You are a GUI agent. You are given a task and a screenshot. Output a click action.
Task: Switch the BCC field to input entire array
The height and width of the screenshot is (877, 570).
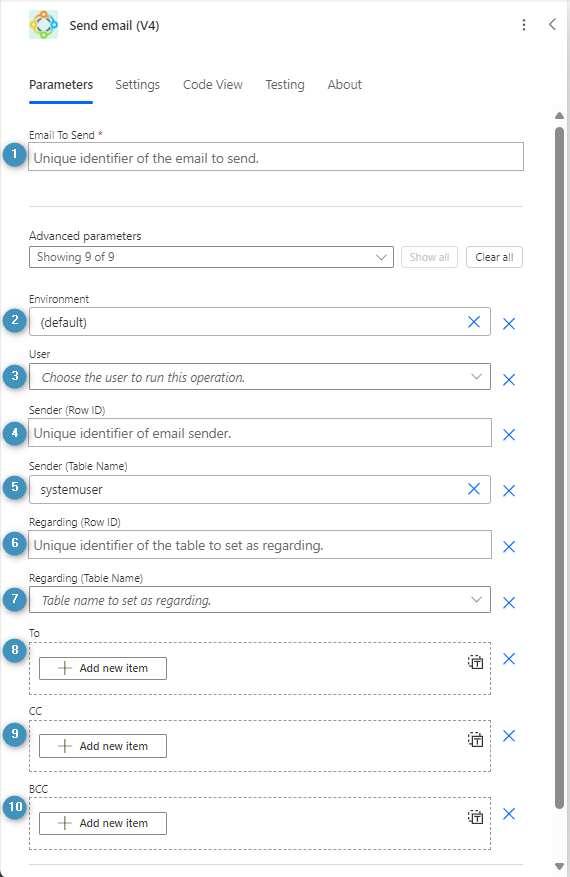[475, 817]
